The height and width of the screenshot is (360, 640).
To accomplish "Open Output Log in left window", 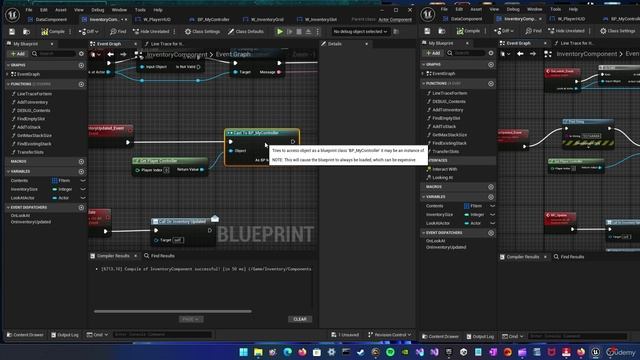I will [65, 335].
